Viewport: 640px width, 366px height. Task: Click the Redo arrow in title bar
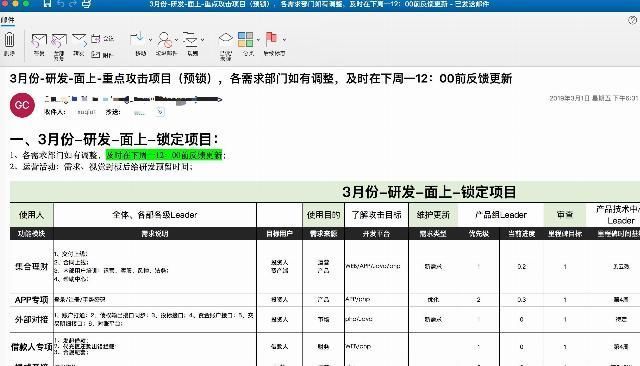(73, 4)
